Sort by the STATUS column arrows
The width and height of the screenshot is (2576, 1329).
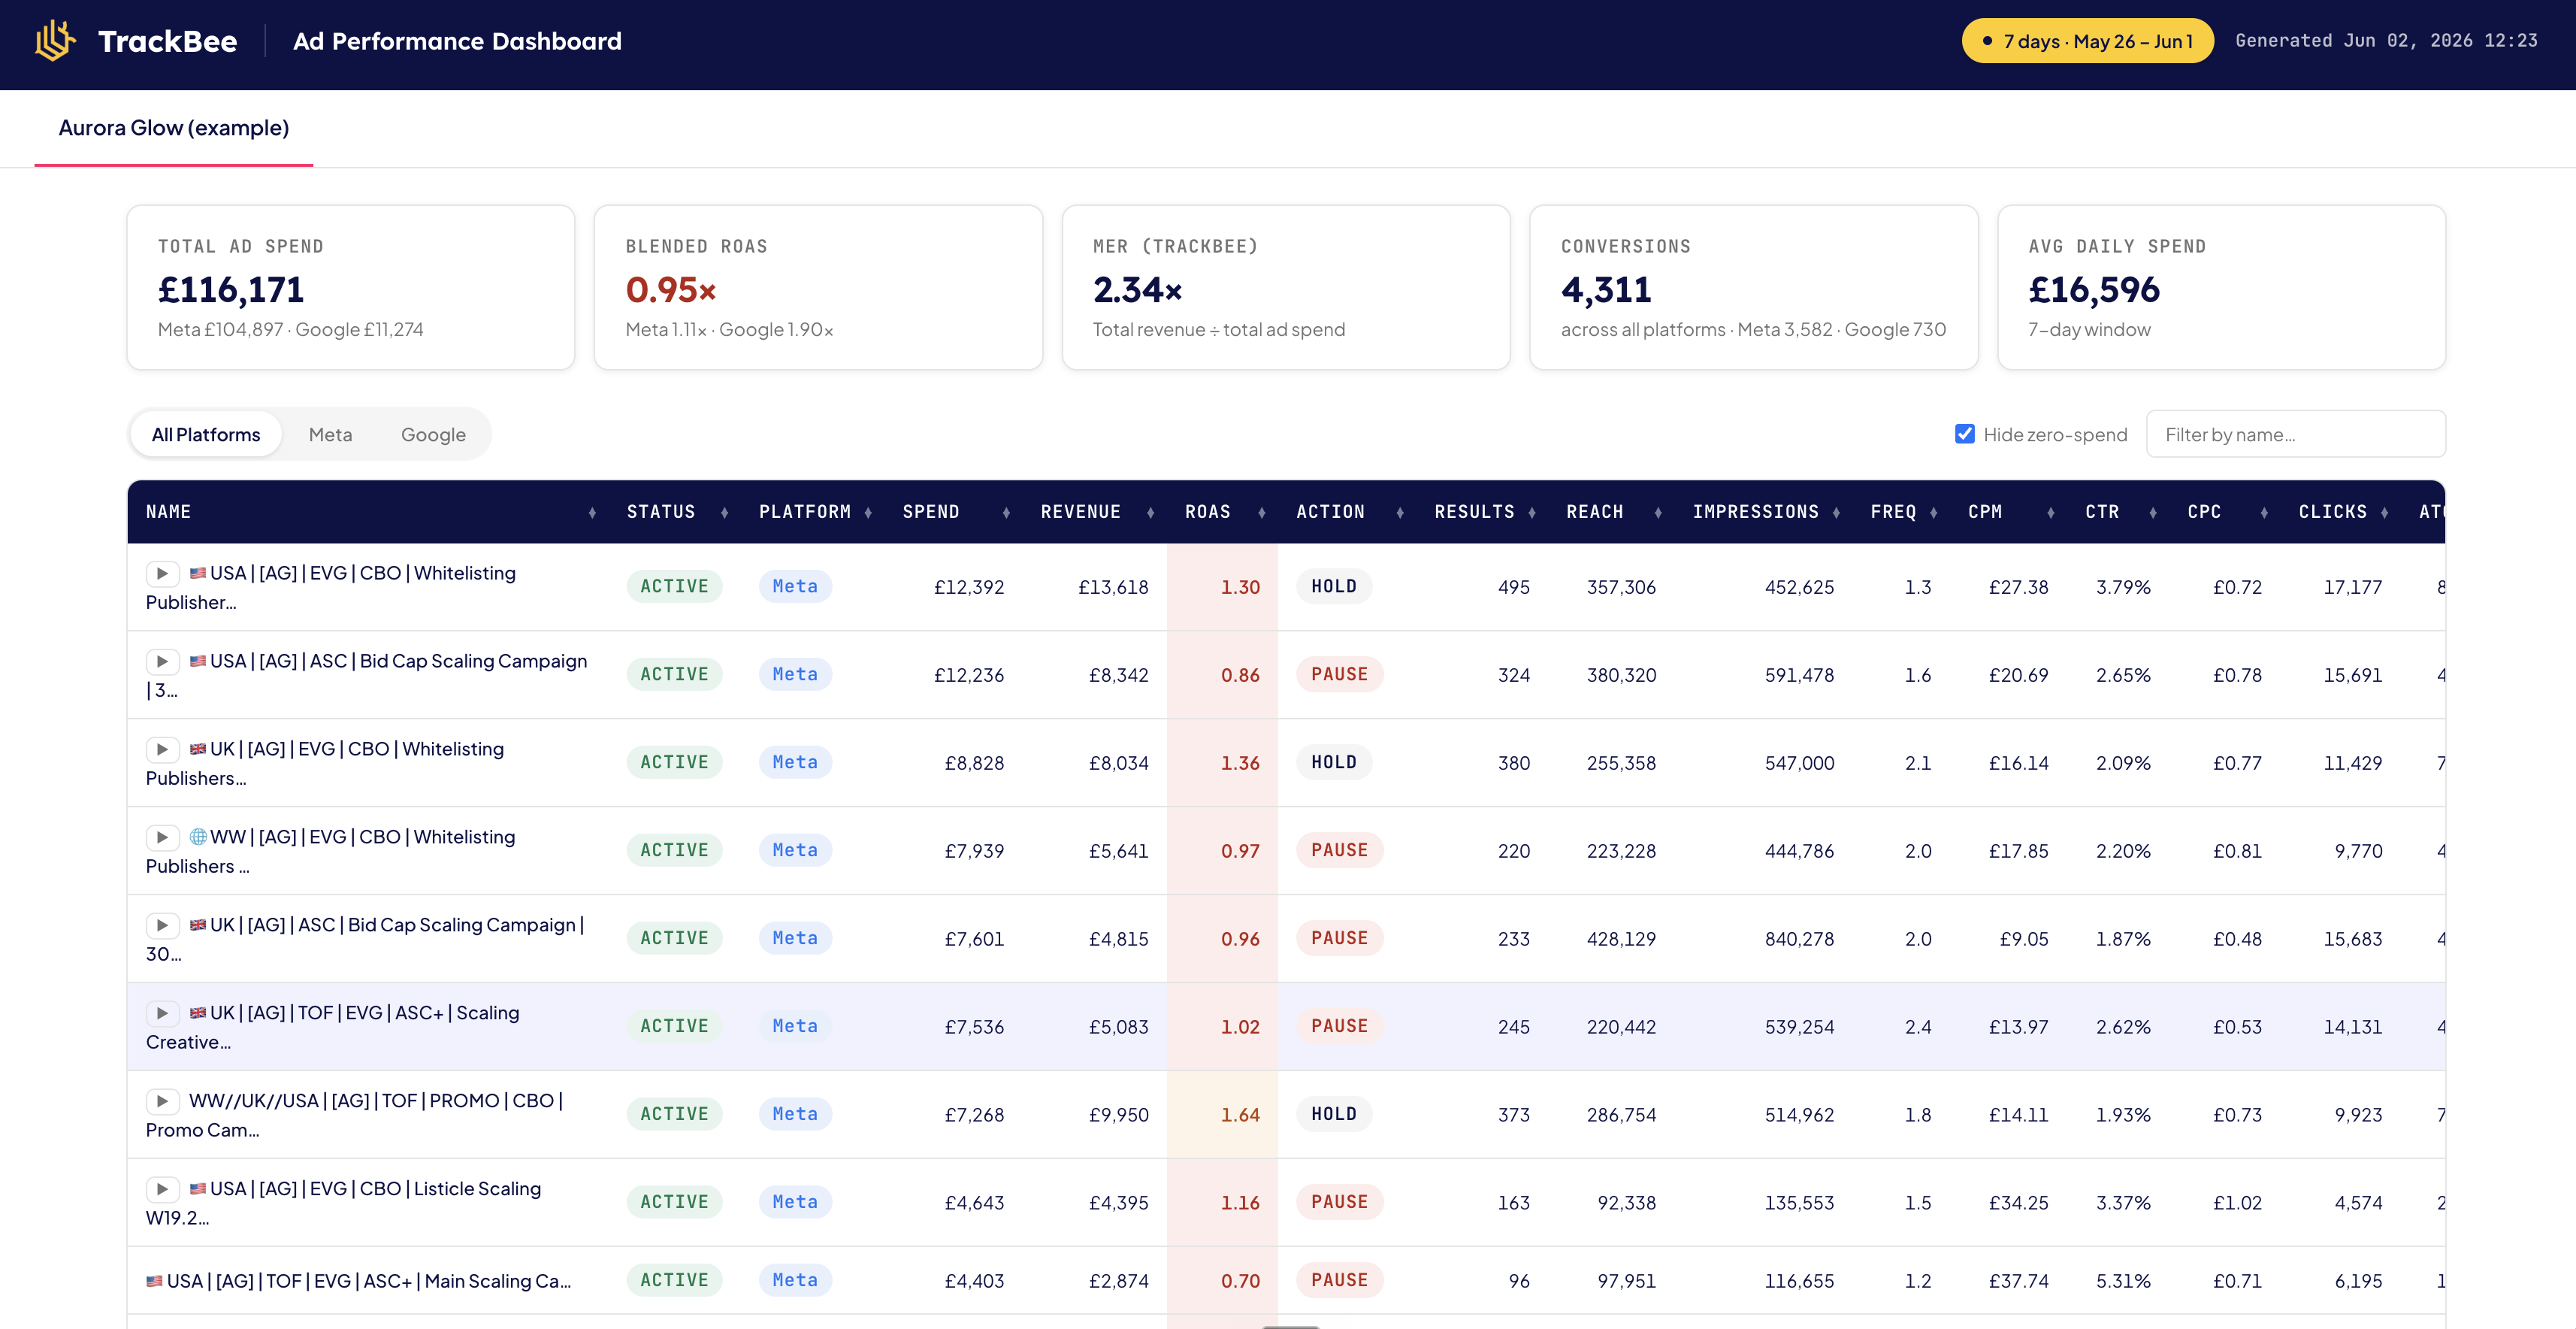click(725, 513)
